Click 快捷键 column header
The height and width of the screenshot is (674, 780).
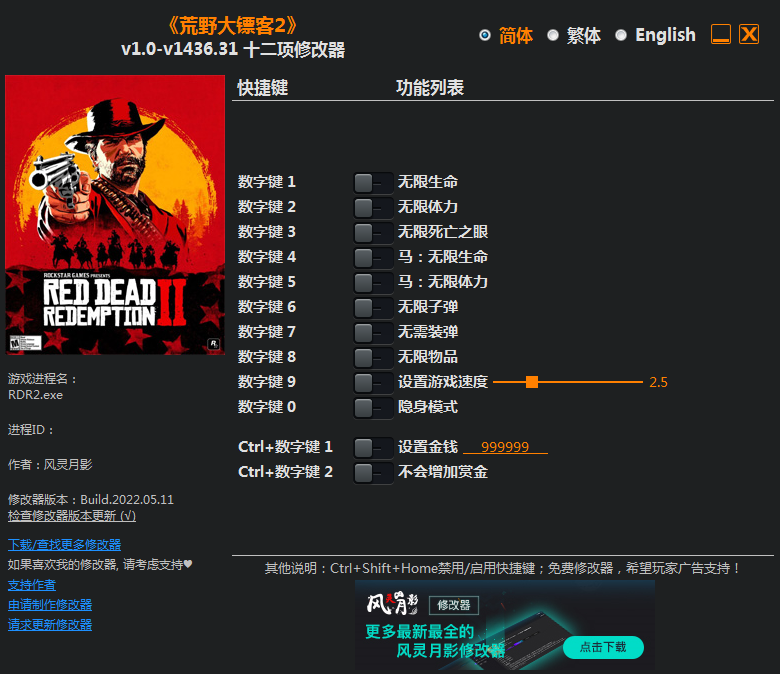(263, 88)
